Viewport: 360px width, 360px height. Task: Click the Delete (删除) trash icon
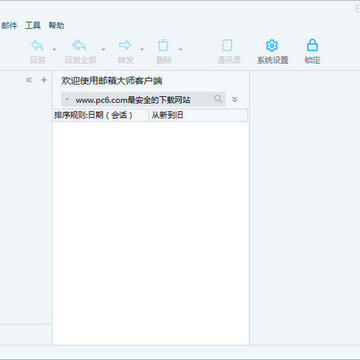163,45
